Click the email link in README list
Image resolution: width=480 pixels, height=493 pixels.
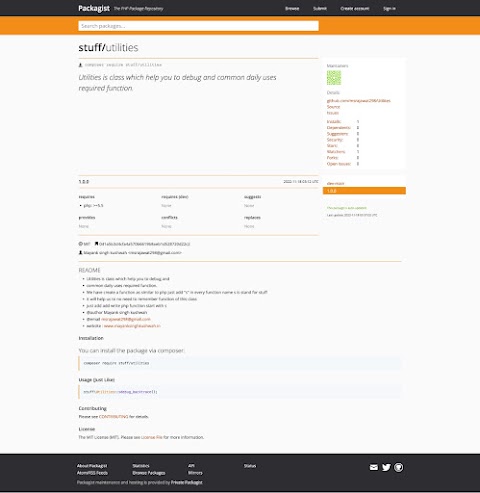[x=126, y=319]
